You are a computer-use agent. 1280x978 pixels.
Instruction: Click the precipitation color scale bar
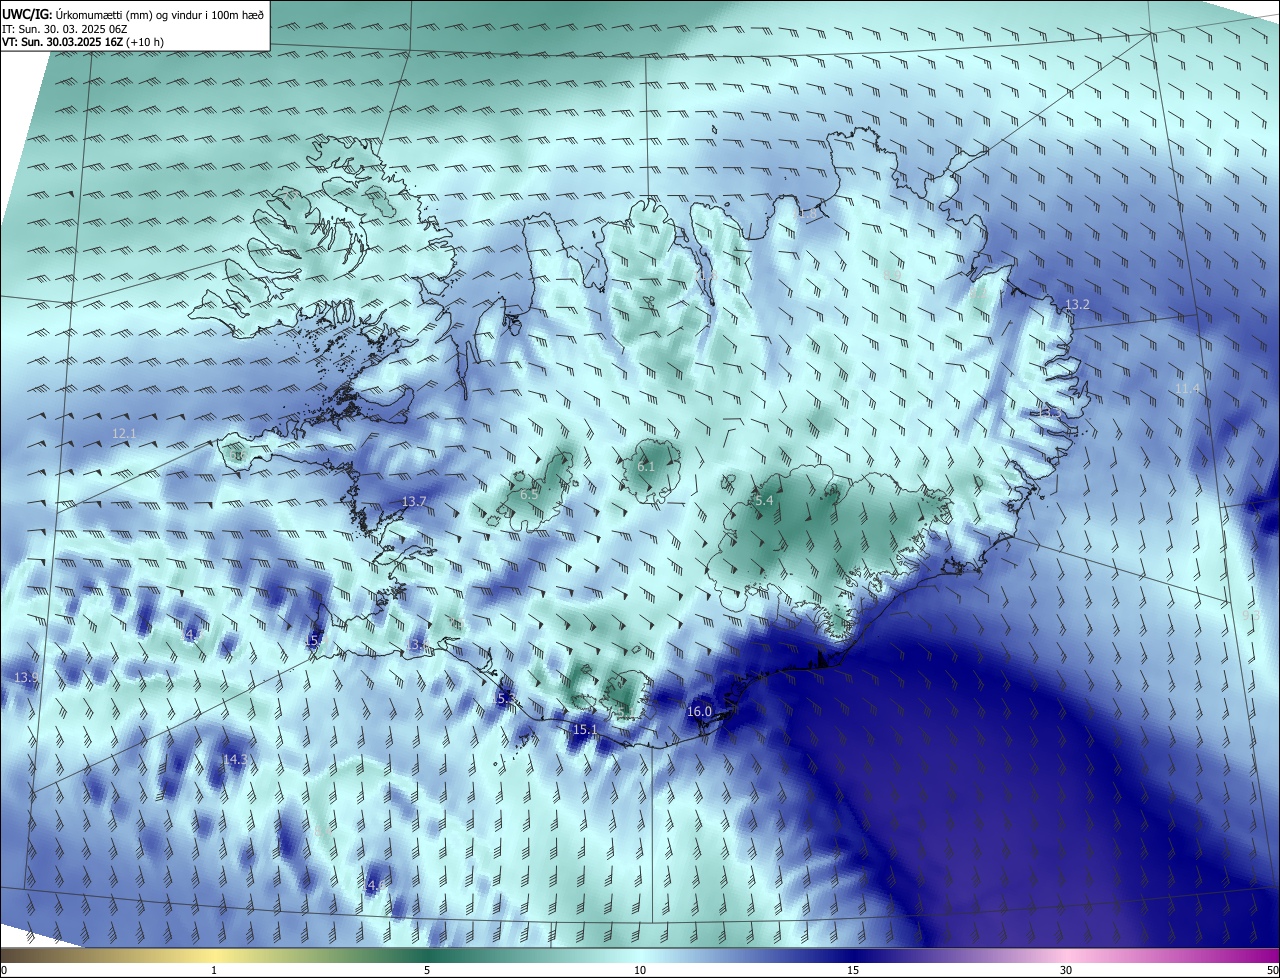coord(640,955)
